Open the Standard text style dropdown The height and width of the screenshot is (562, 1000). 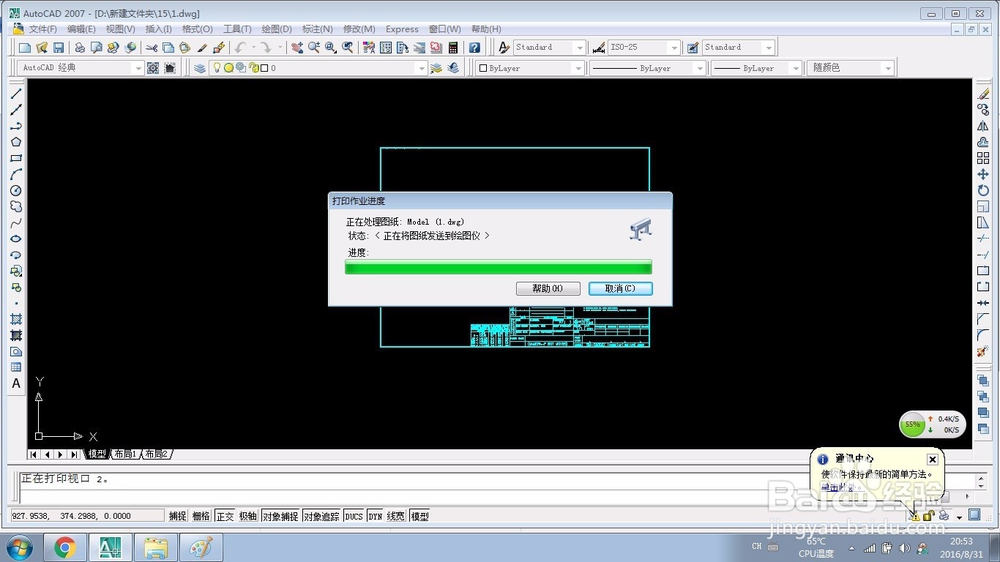pyautogui.click(x=579, y=47)
